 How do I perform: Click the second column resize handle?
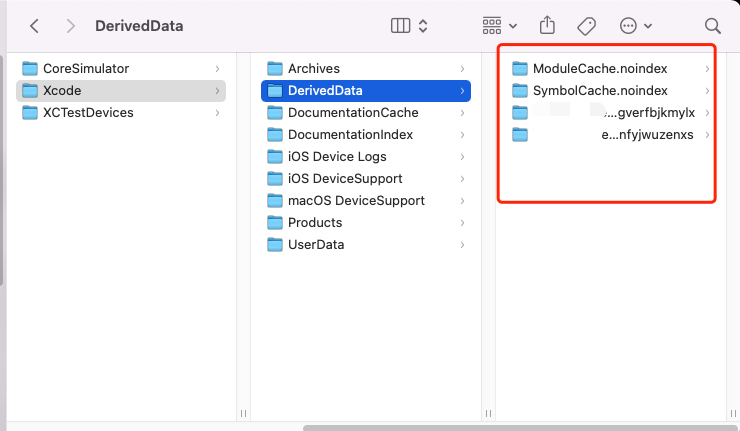[x=488, y=414]
